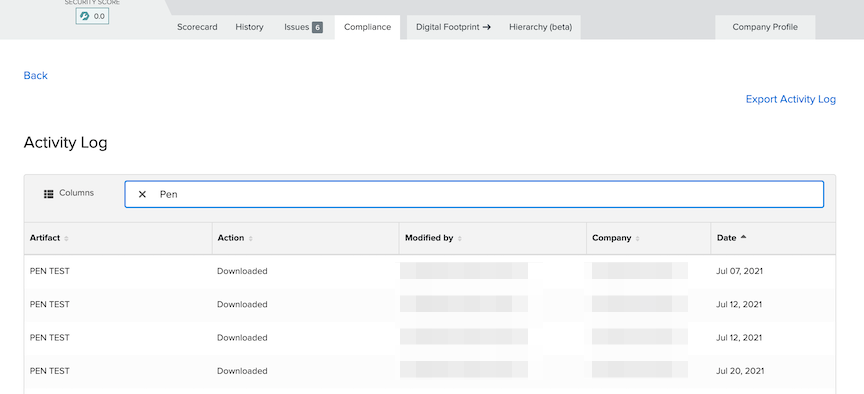Select PEN TEST in Jul 07, 2021 row
Screen dimensions: 864x394
click(x=50, y=271)
